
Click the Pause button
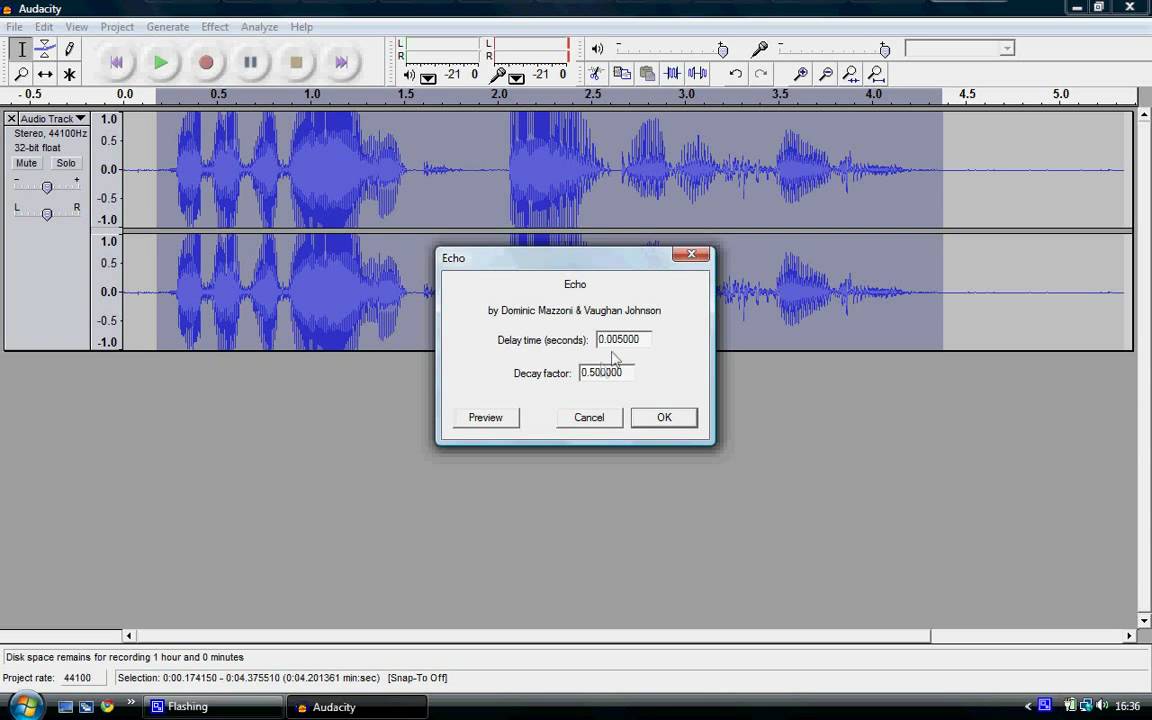(x=251, y=62)
